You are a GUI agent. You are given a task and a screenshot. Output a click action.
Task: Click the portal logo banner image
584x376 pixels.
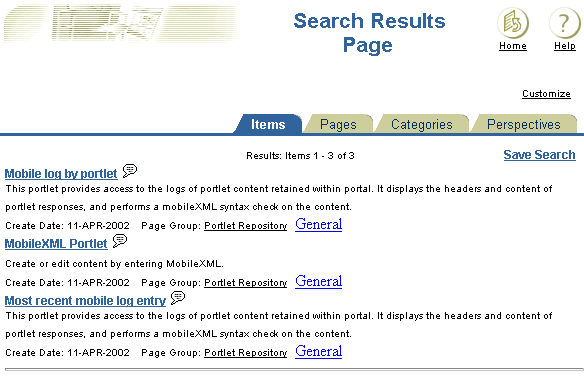click(x=120, y=23)
